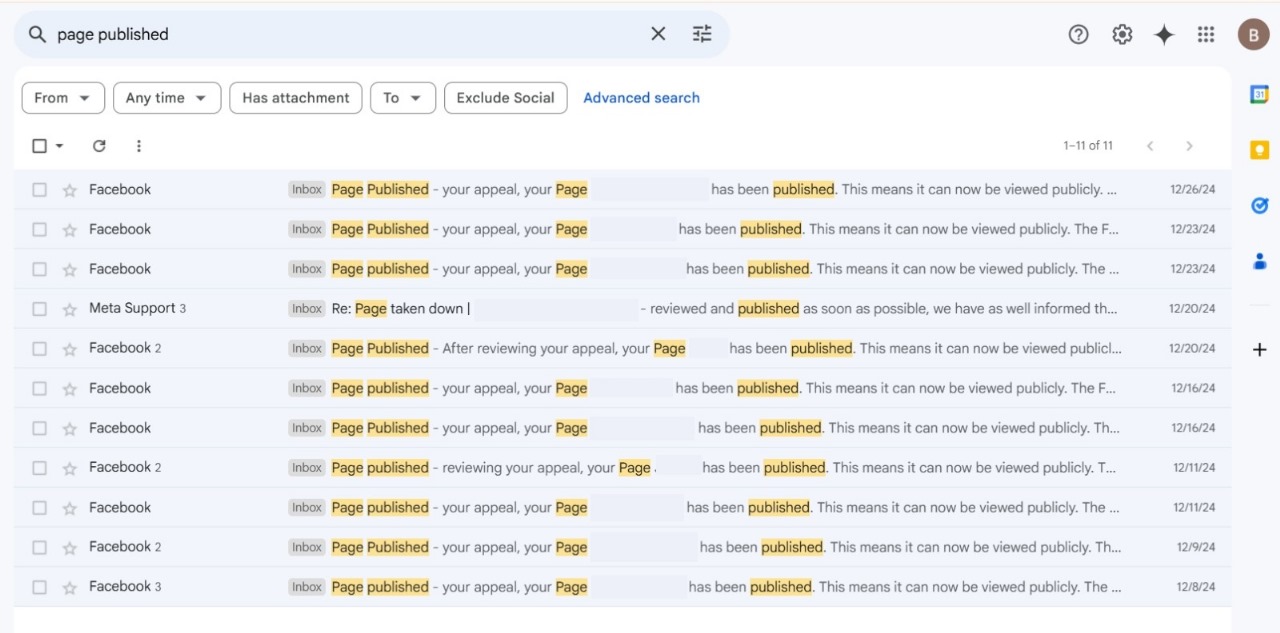This screenshot has width=1280, height=633.
Task: Toggle the Has attachment filter chip
Action: [x=296, y=98]
